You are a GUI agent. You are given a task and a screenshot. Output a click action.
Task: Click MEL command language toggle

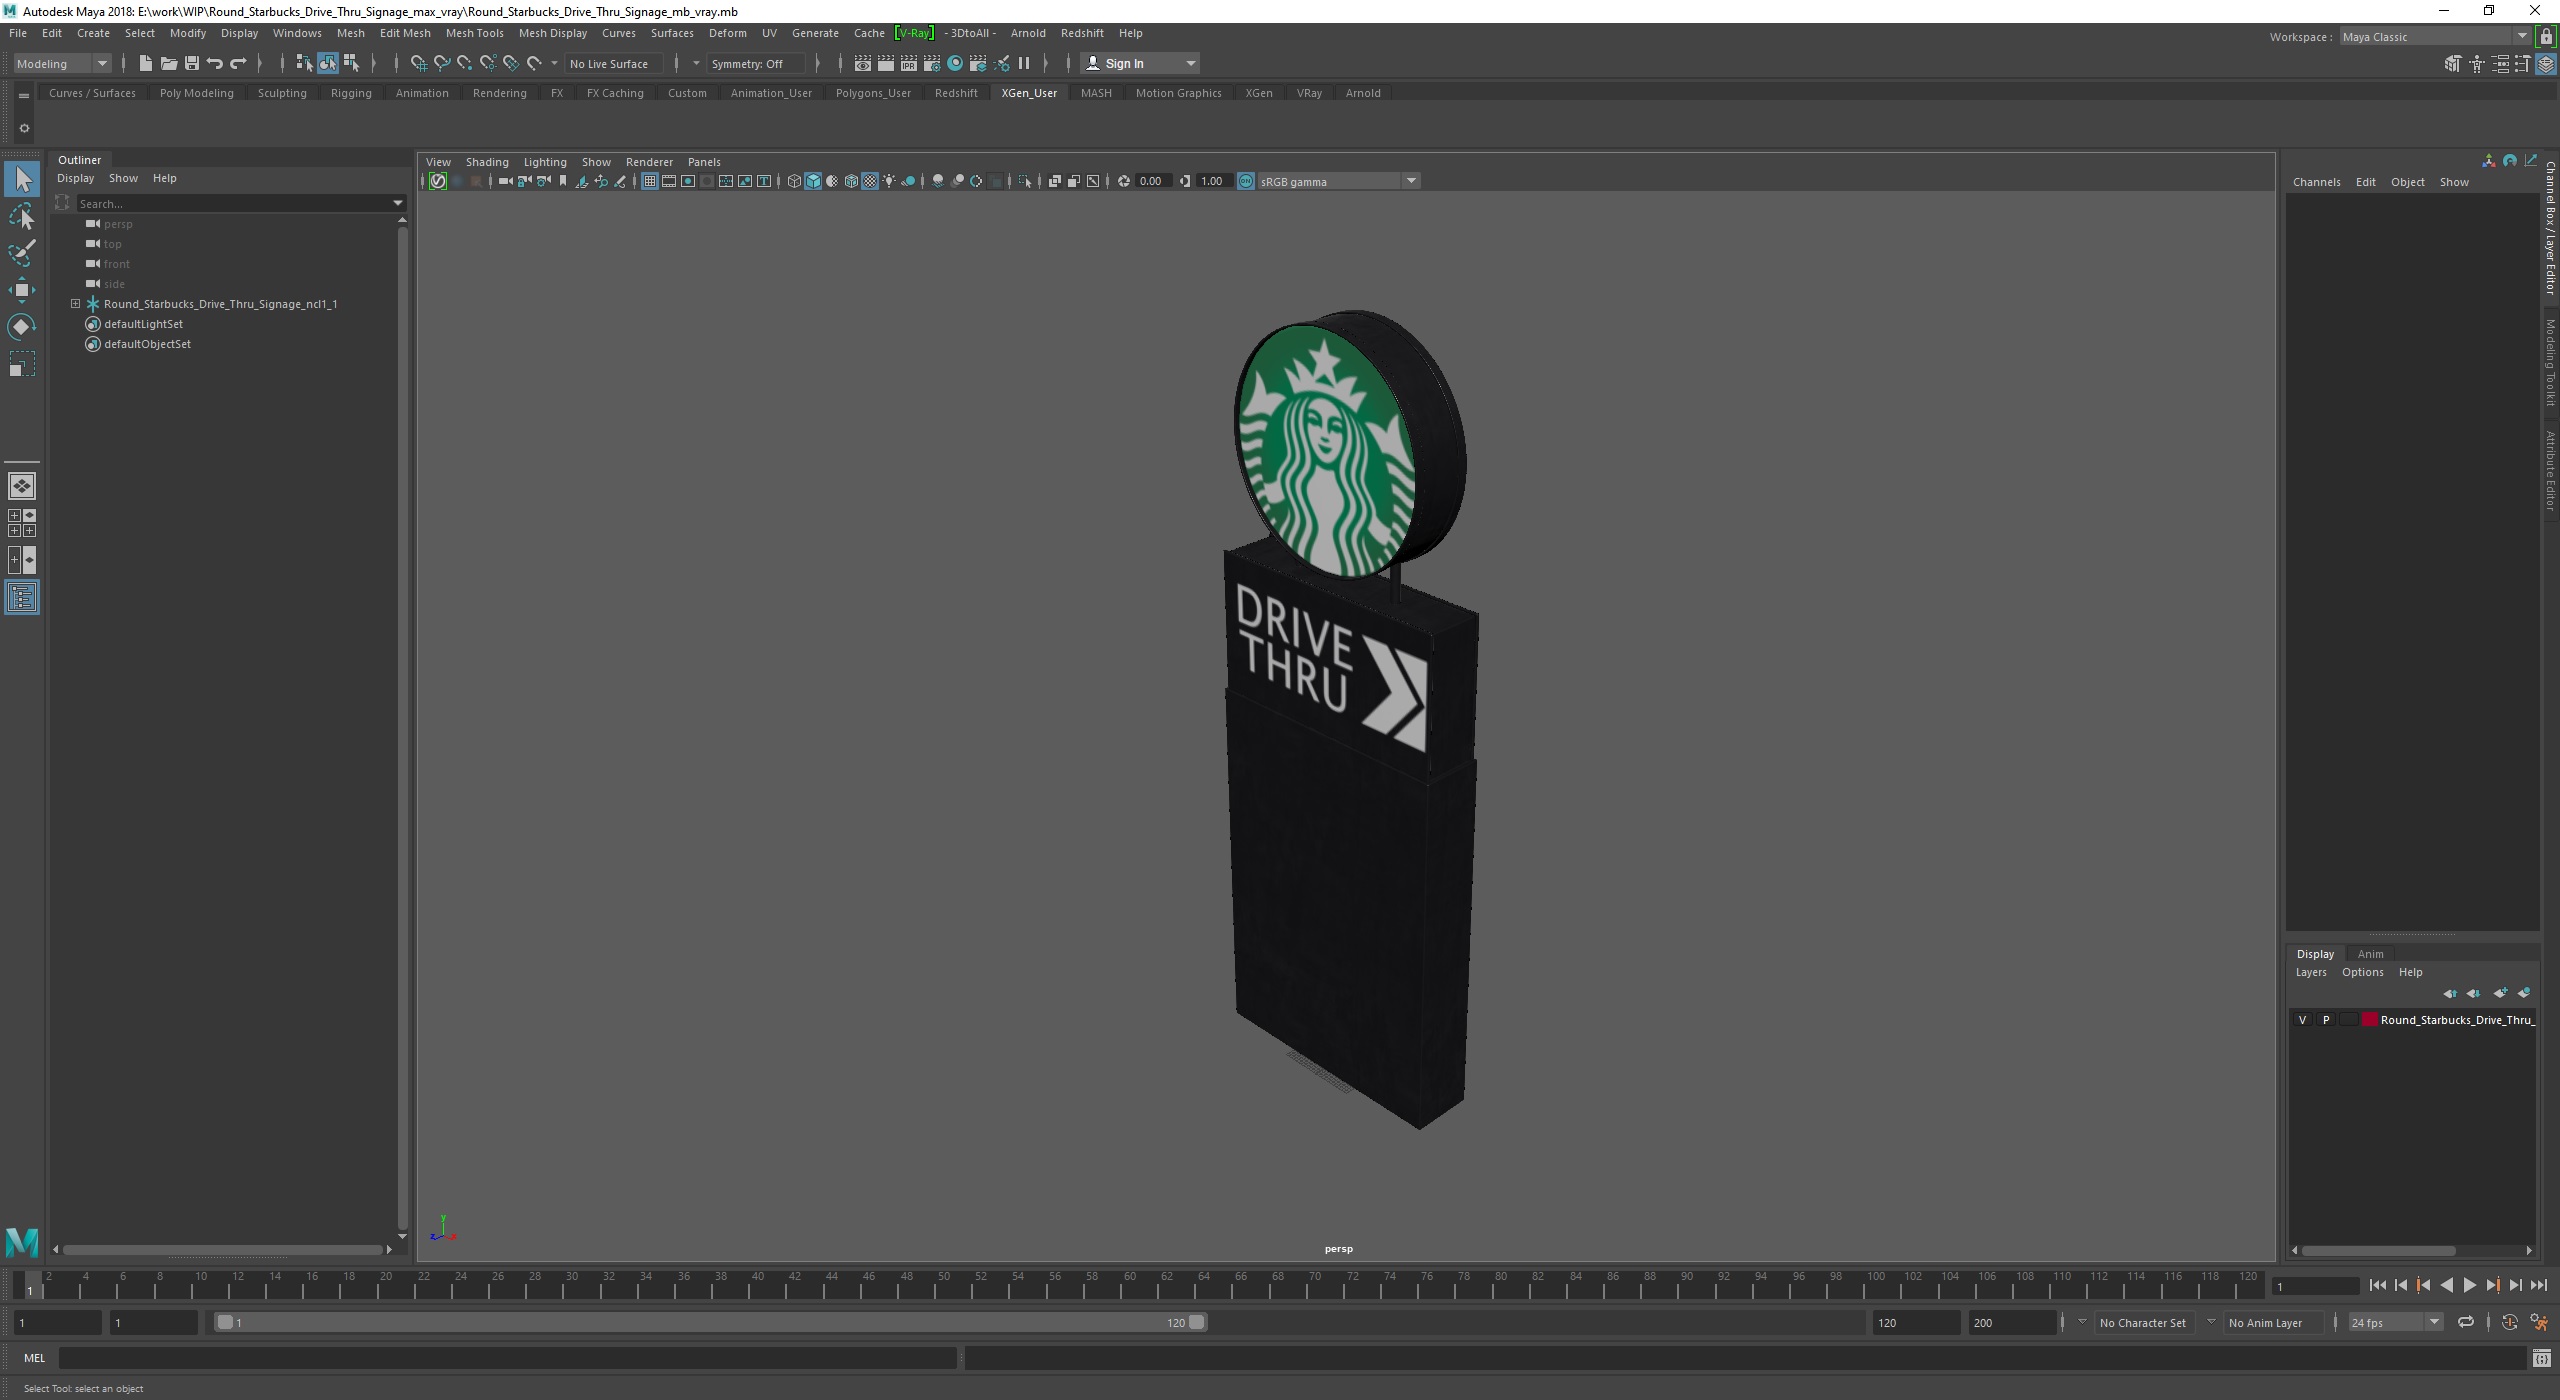click(34, 1358)
